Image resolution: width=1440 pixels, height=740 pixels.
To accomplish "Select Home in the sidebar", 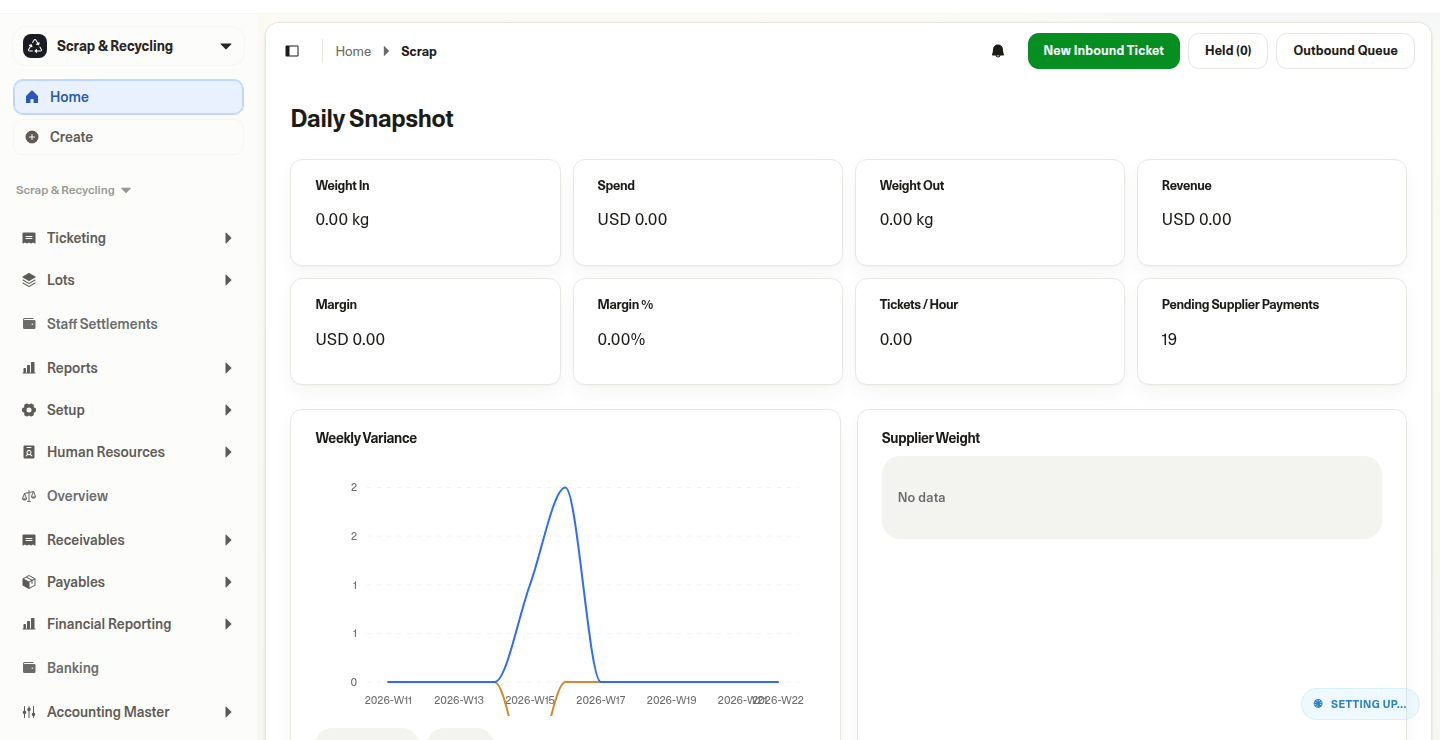I will (128, 97).
